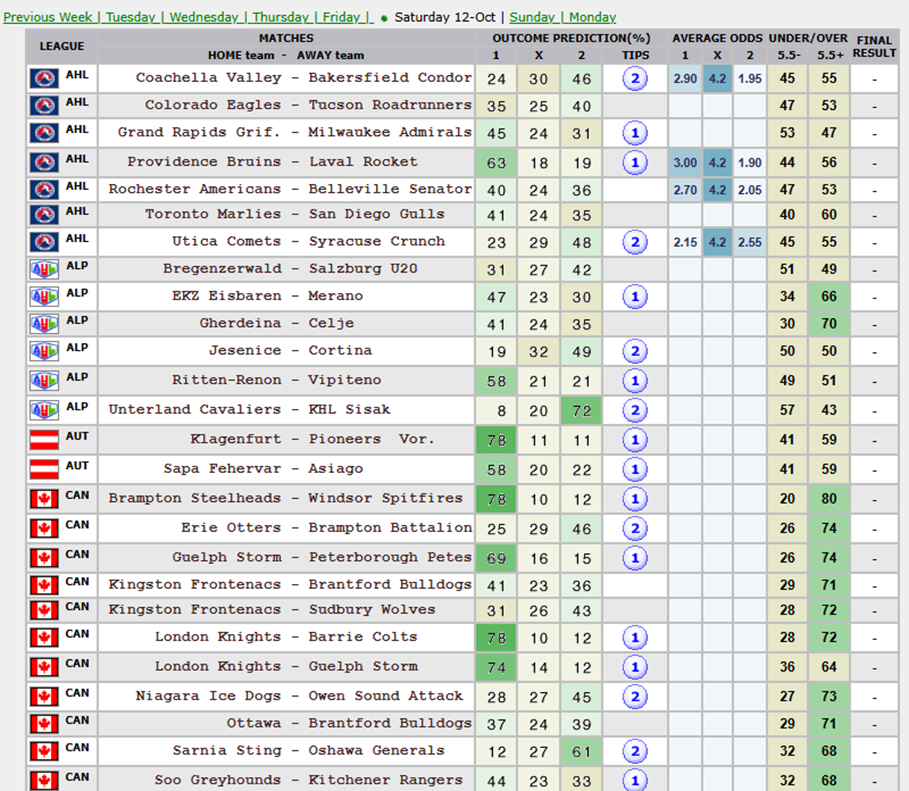Click home odds 3.00 for Providence Bruins
Image resolution: width=909 pixels, height=791 pixels.
[684, 162]
